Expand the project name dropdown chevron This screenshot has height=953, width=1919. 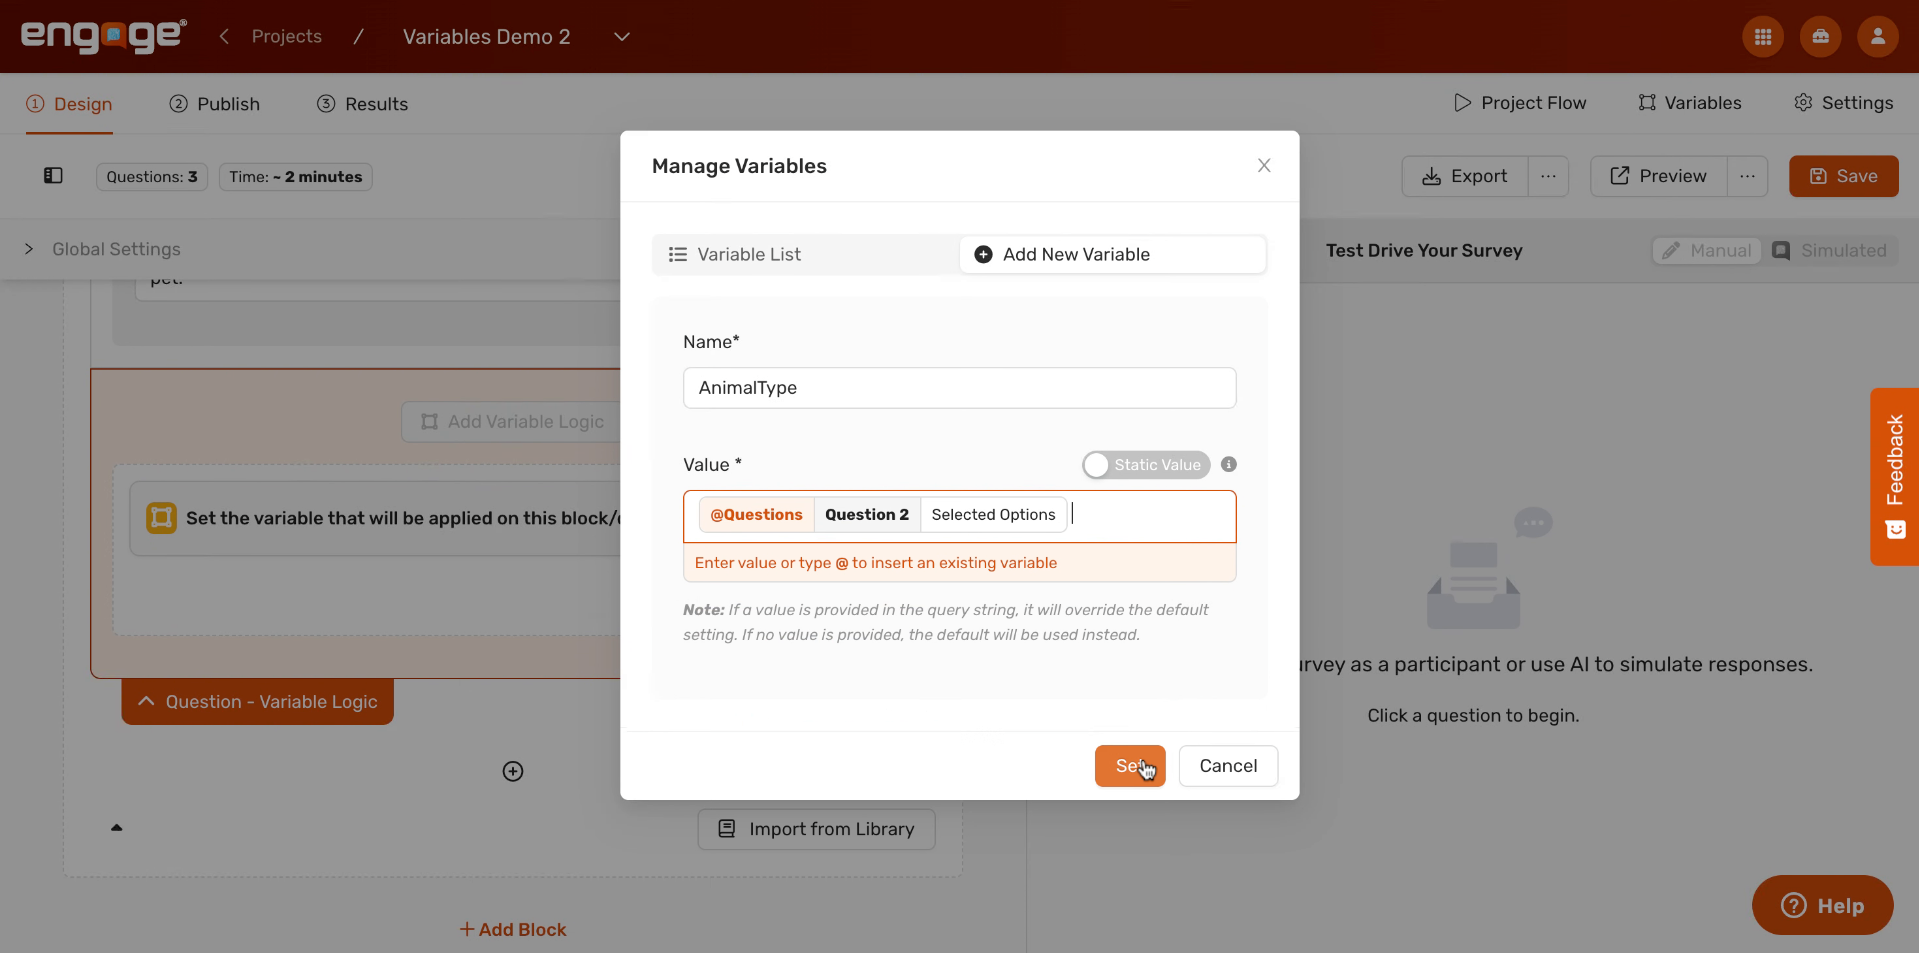pos(621,37)
